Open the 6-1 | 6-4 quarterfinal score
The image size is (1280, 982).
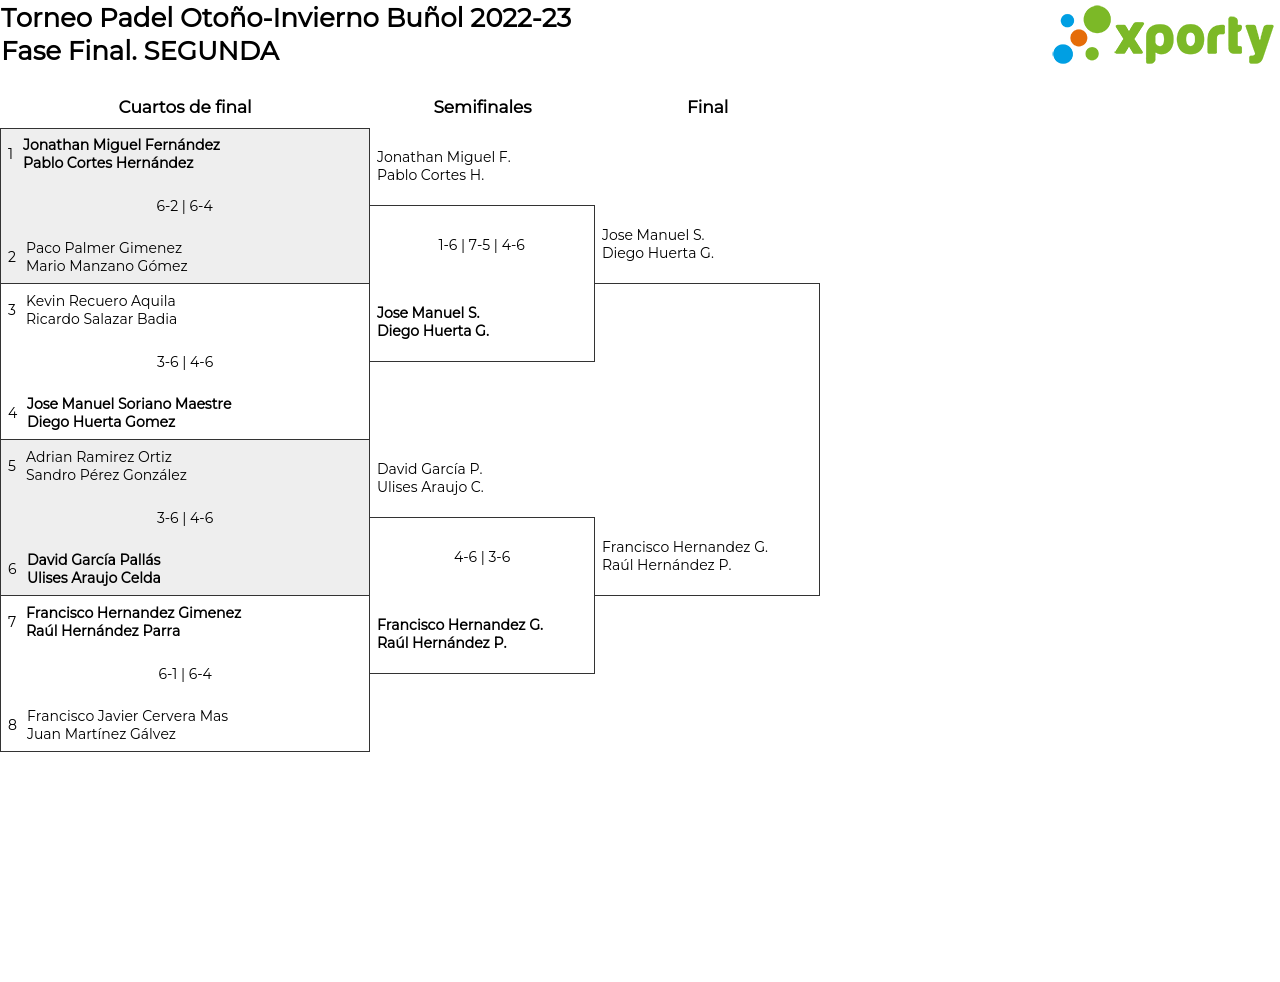(x=185, y=674)
